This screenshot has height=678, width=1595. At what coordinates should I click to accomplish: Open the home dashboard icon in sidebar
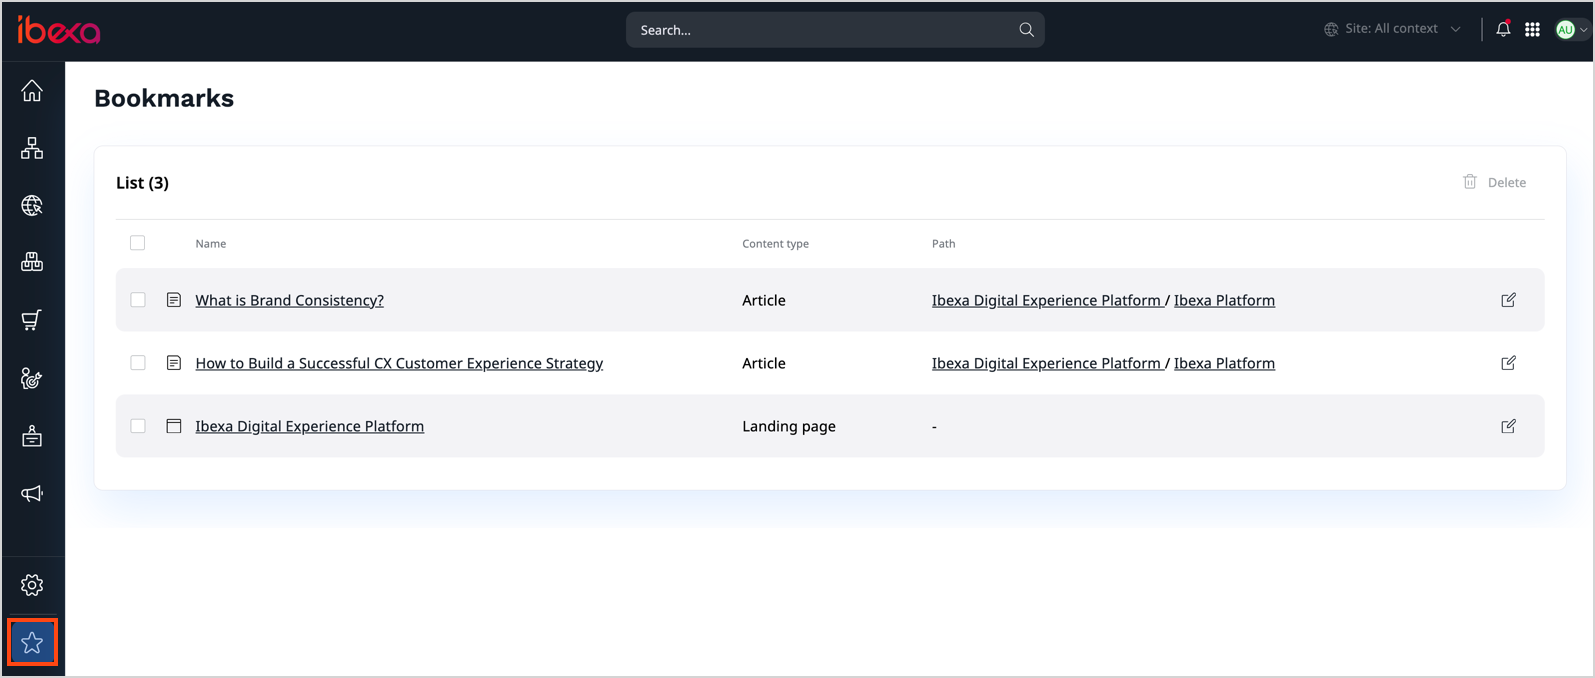[32, 91]
